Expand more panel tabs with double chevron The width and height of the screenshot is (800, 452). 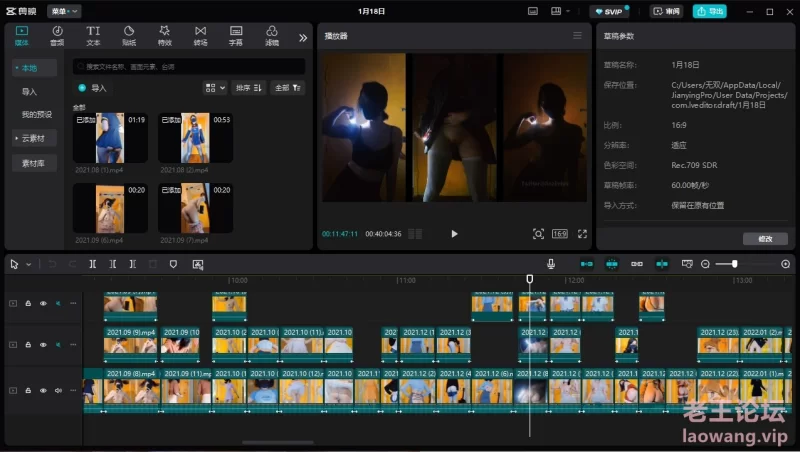coord(303,37)
